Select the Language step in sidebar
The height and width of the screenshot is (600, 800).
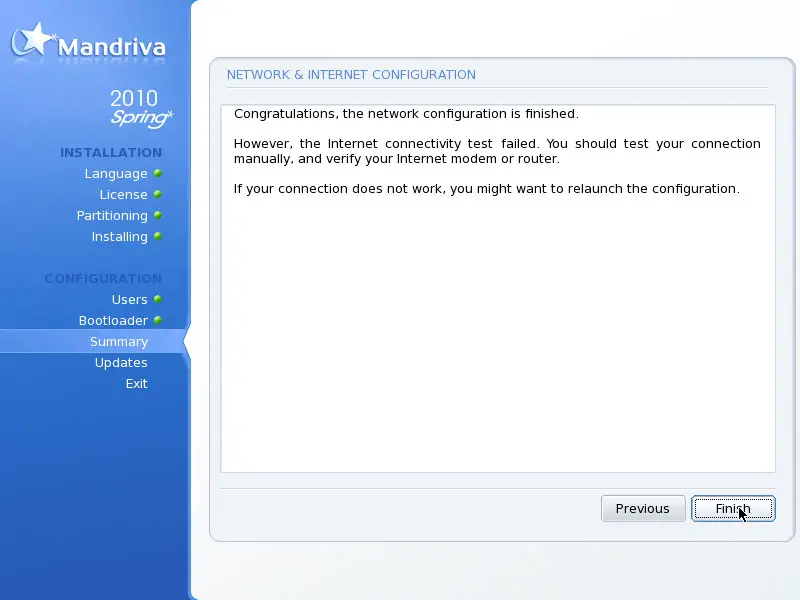(x=116, y=174)
